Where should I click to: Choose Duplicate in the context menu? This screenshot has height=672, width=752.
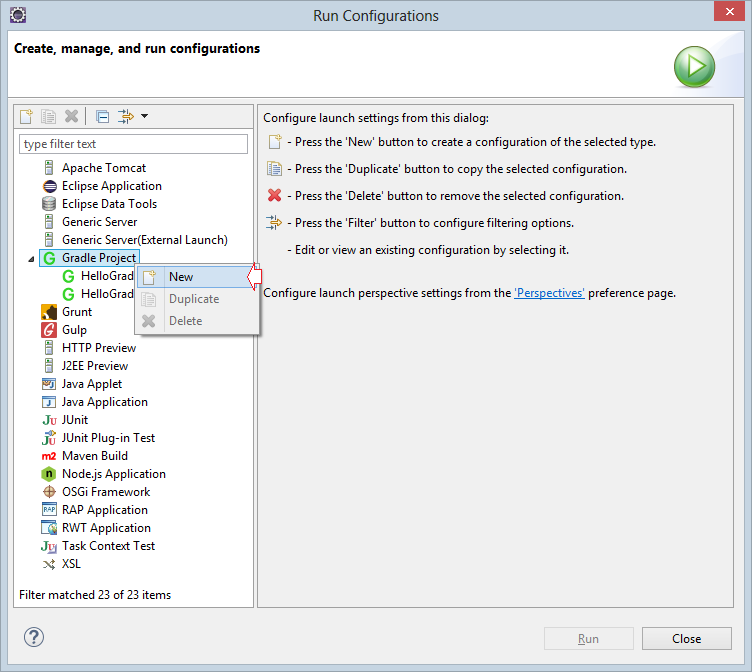[x=196, y=299]
